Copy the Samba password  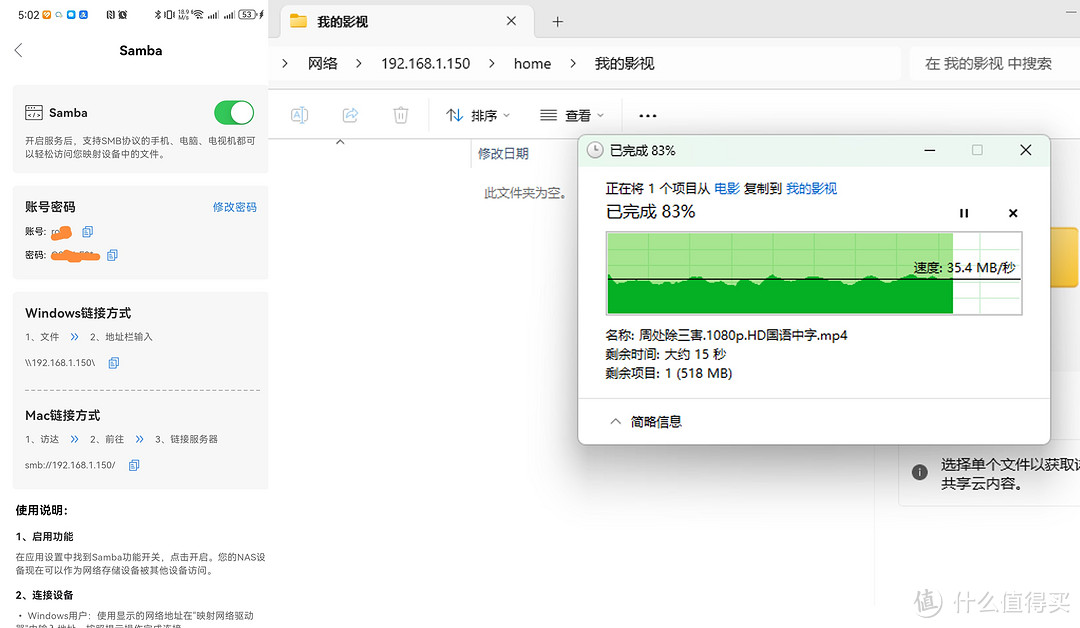pyautogui.click(x=111, y=255)
